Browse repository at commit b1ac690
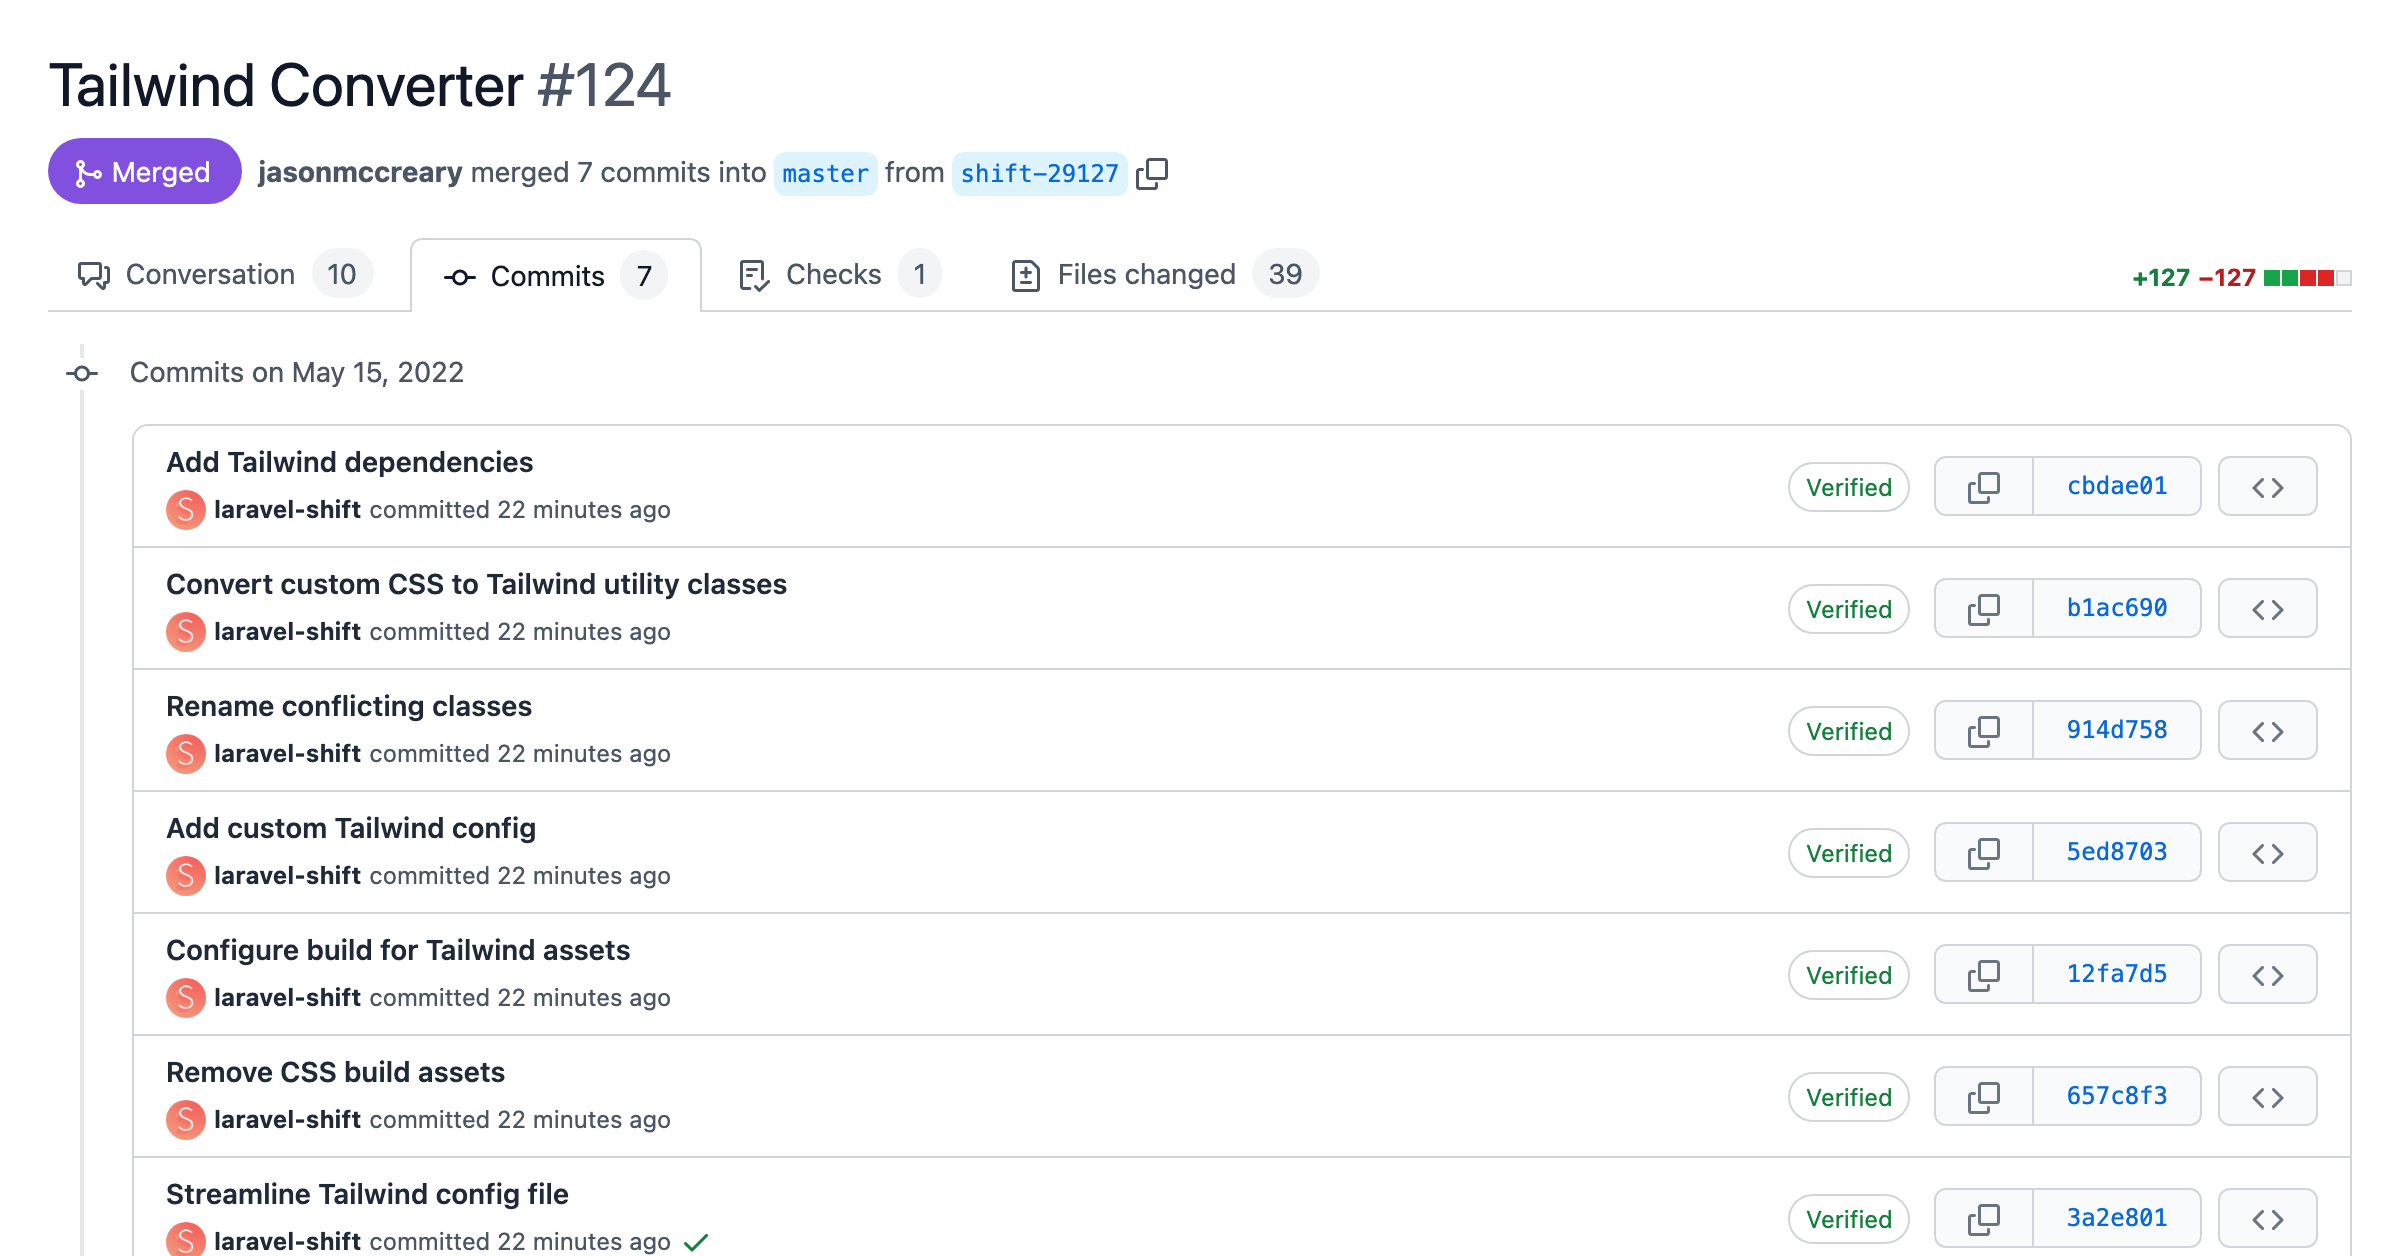 2267,609
